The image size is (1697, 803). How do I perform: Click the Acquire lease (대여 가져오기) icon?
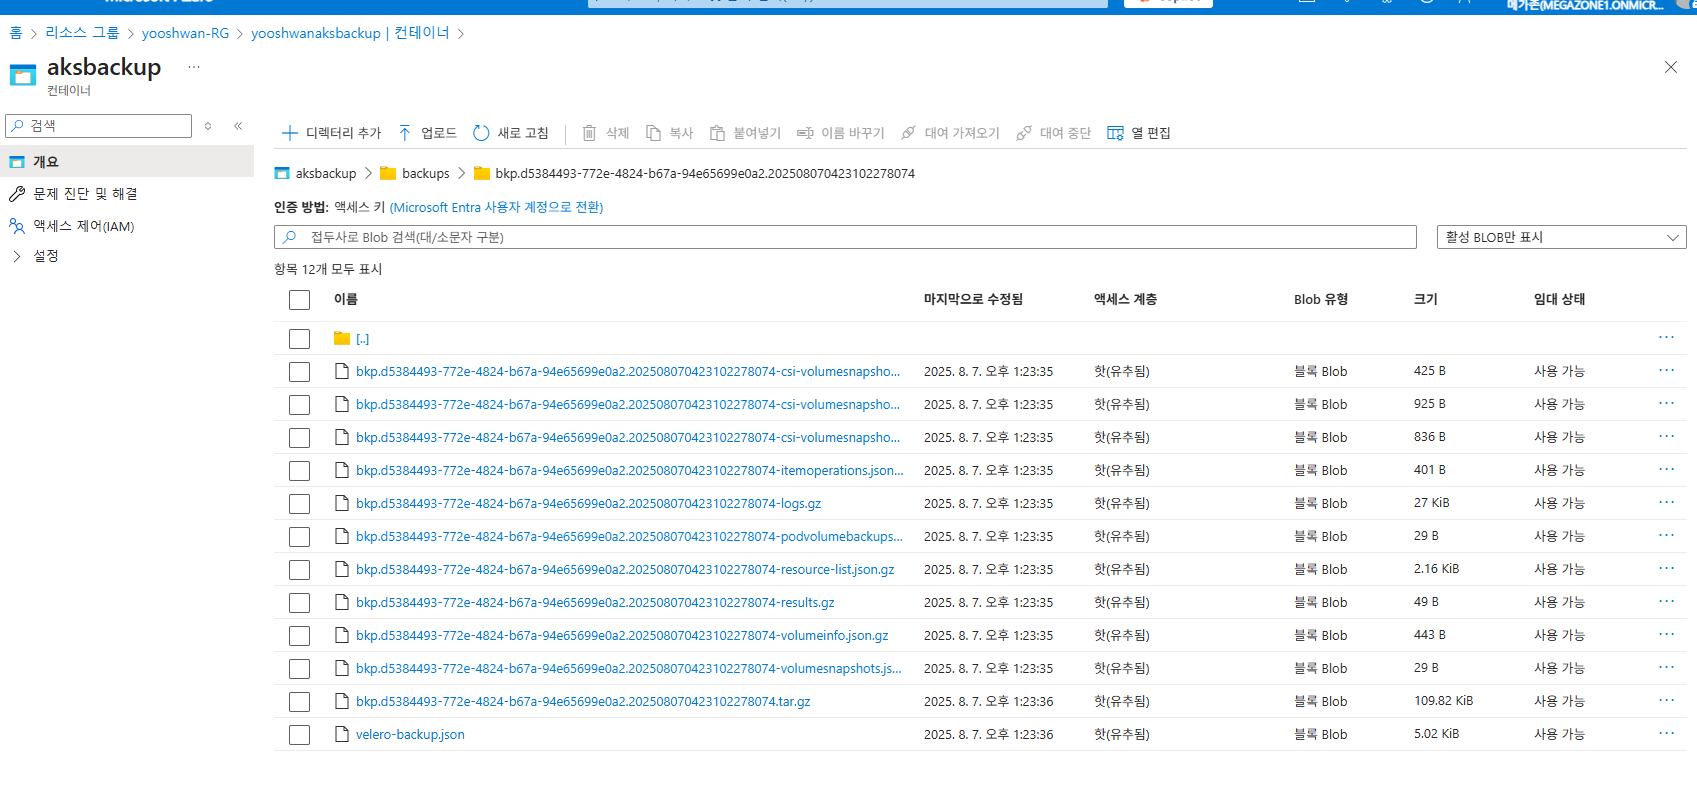click(x=908, y=133)
